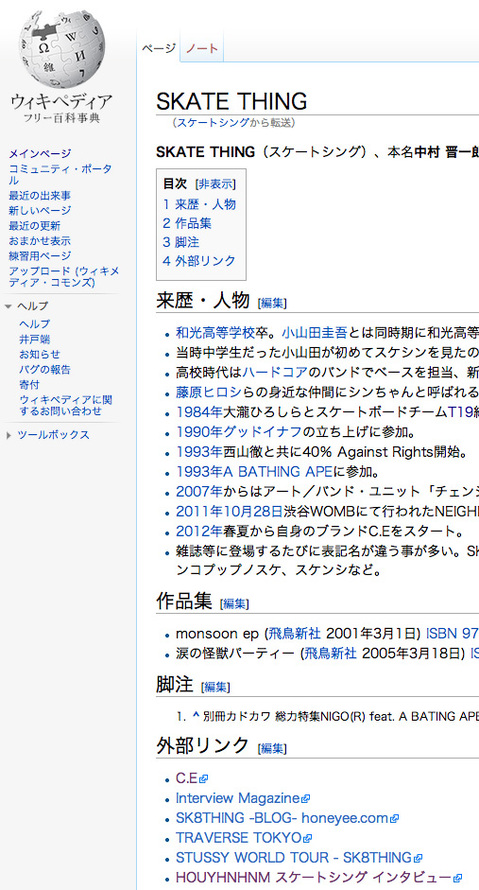Click external link icon after TRAVERSE TOKYO
The height and width of the screenshot is (890, 479).
pos(308,838)
